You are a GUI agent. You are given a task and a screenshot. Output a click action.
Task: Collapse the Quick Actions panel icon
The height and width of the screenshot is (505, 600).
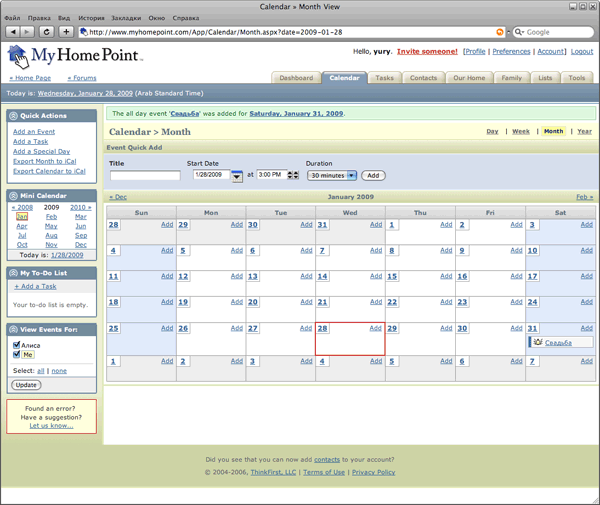(x=13, y=116)
